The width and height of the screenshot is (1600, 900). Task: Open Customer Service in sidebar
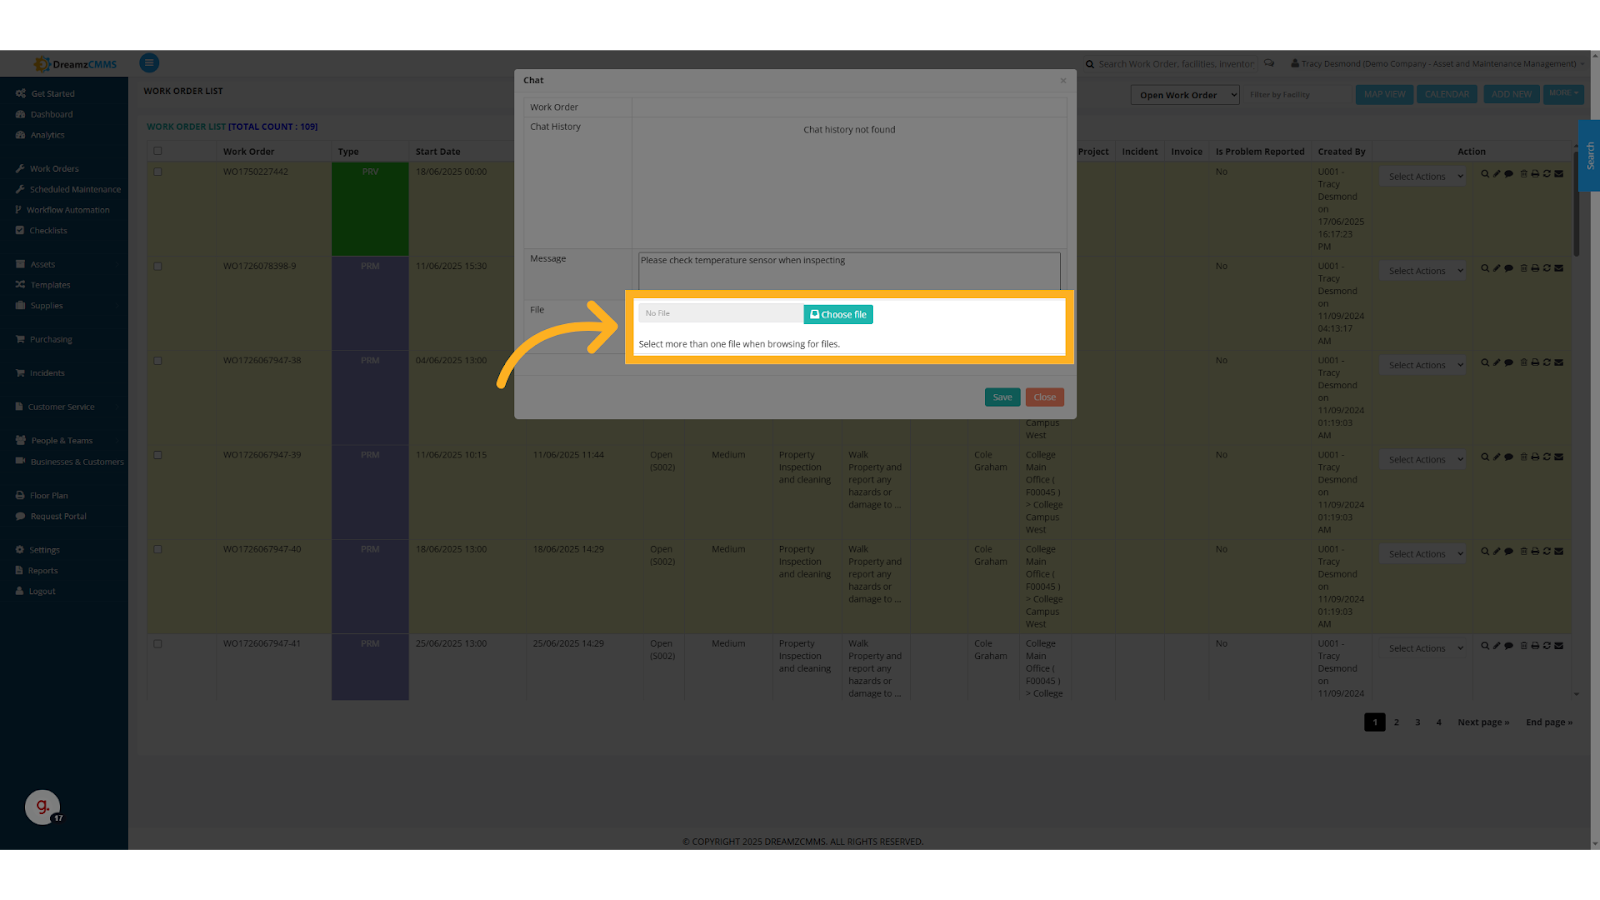pyautogui.click(x=55, y=407)
